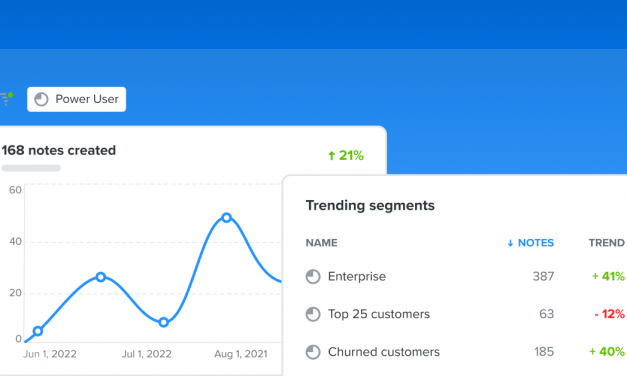627x376 pixels.
Task: Click the 168 notes created heading
Action: (58, 150)
